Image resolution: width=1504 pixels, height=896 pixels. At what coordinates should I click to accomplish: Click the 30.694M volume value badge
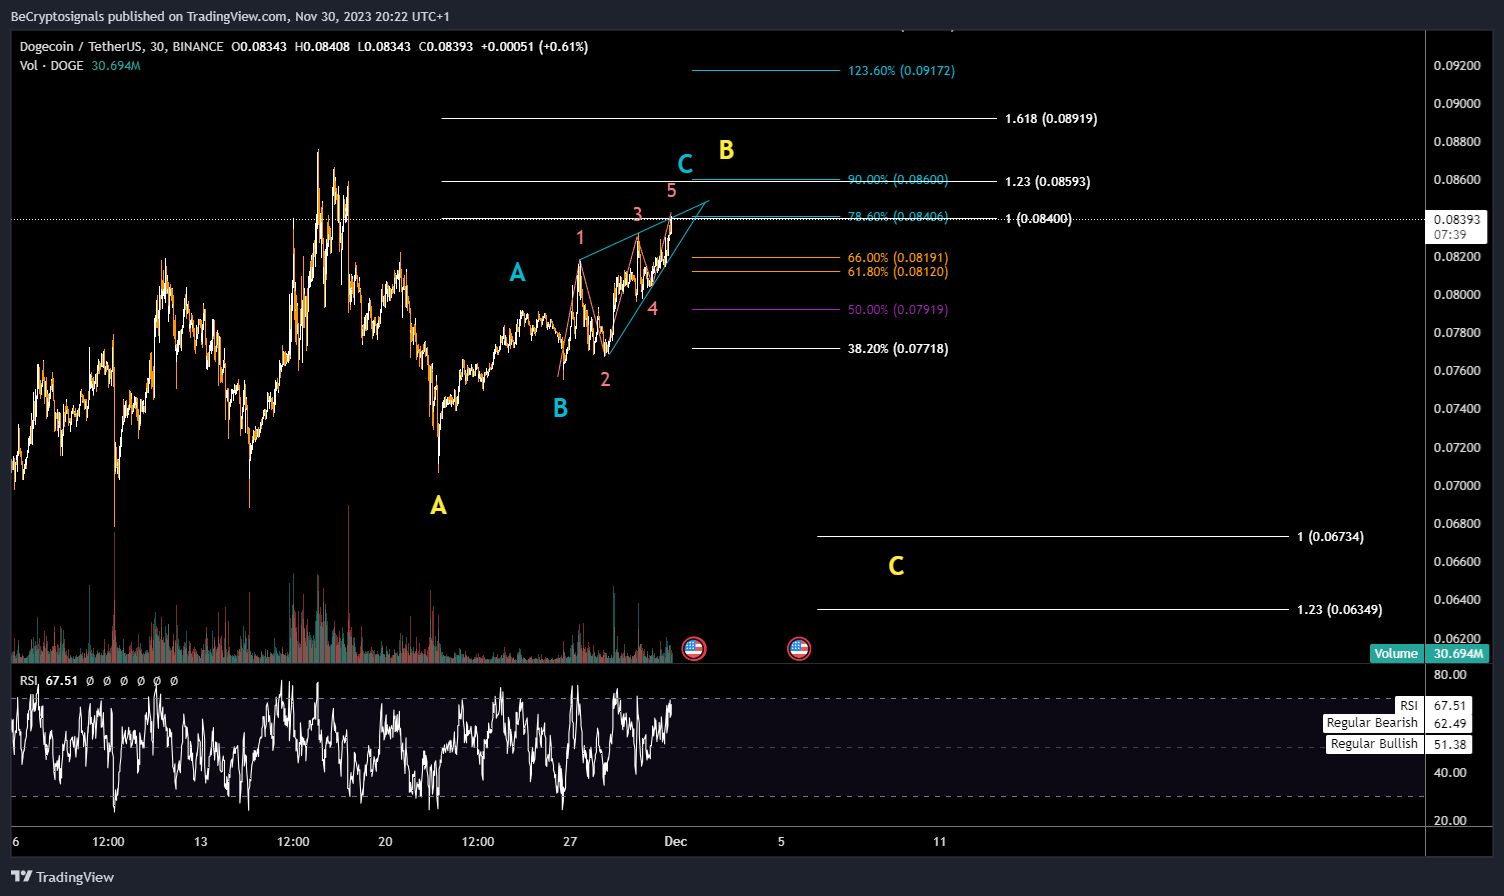click(1457, 653)
